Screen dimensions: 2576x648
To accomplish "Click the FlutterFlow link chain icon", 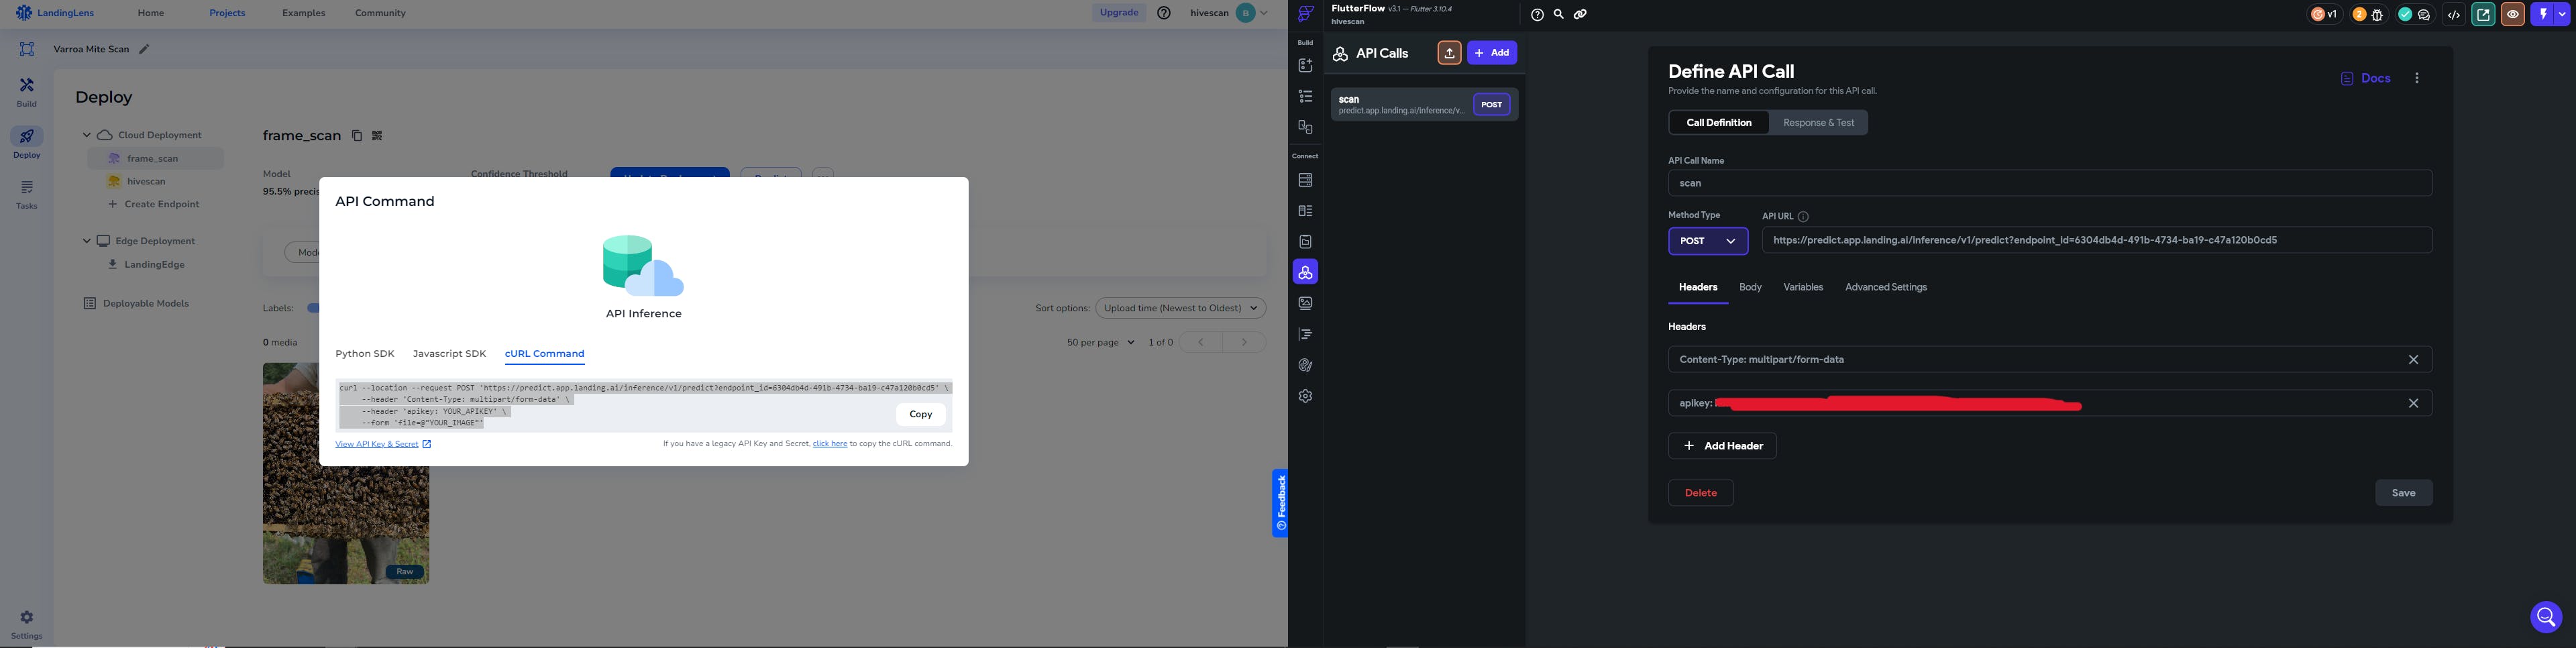I will point(1580,14).
